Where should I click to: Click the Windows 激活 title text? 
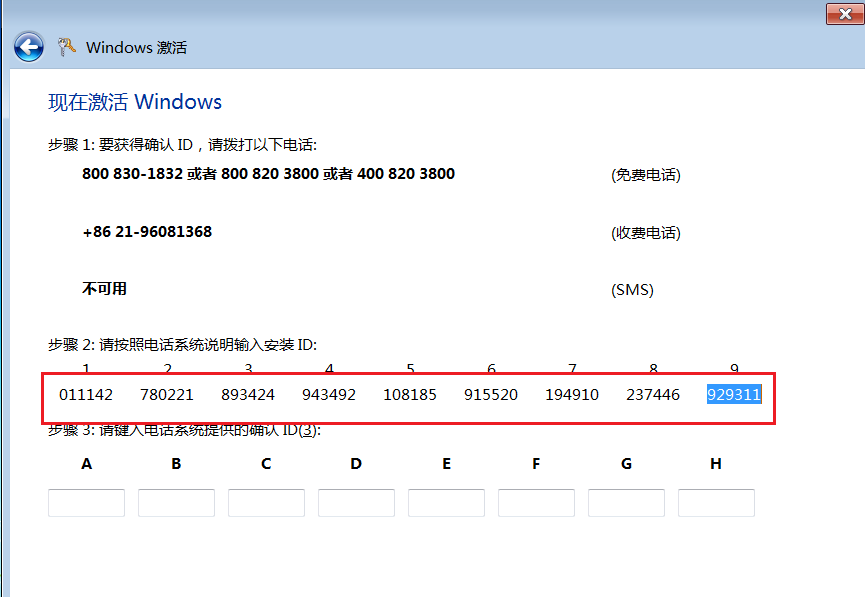tap(136, 47)
